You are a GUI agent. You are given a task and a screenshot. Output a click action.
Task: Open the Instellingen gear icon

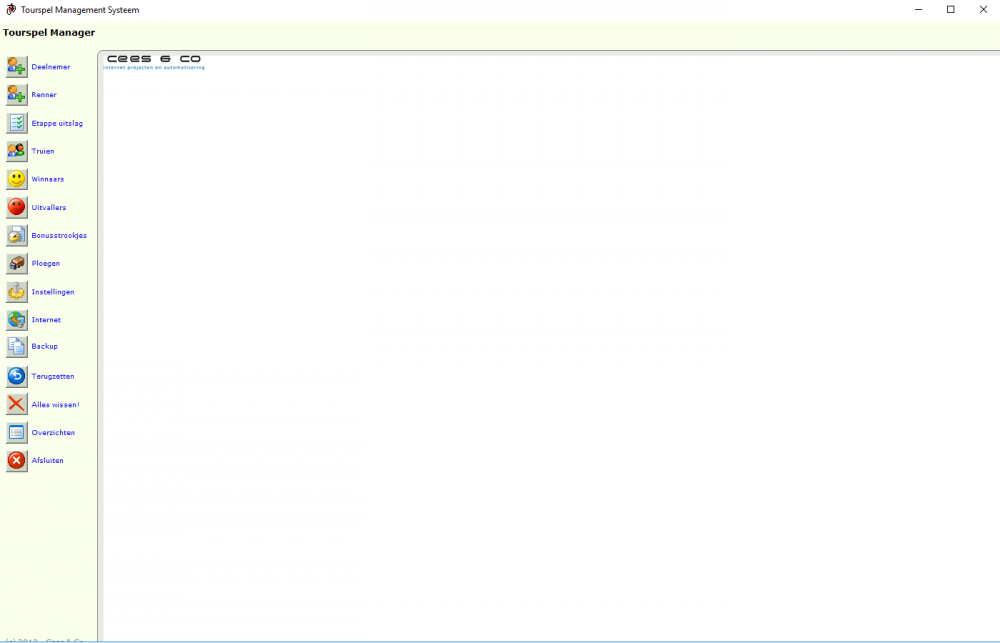[17, 292]
